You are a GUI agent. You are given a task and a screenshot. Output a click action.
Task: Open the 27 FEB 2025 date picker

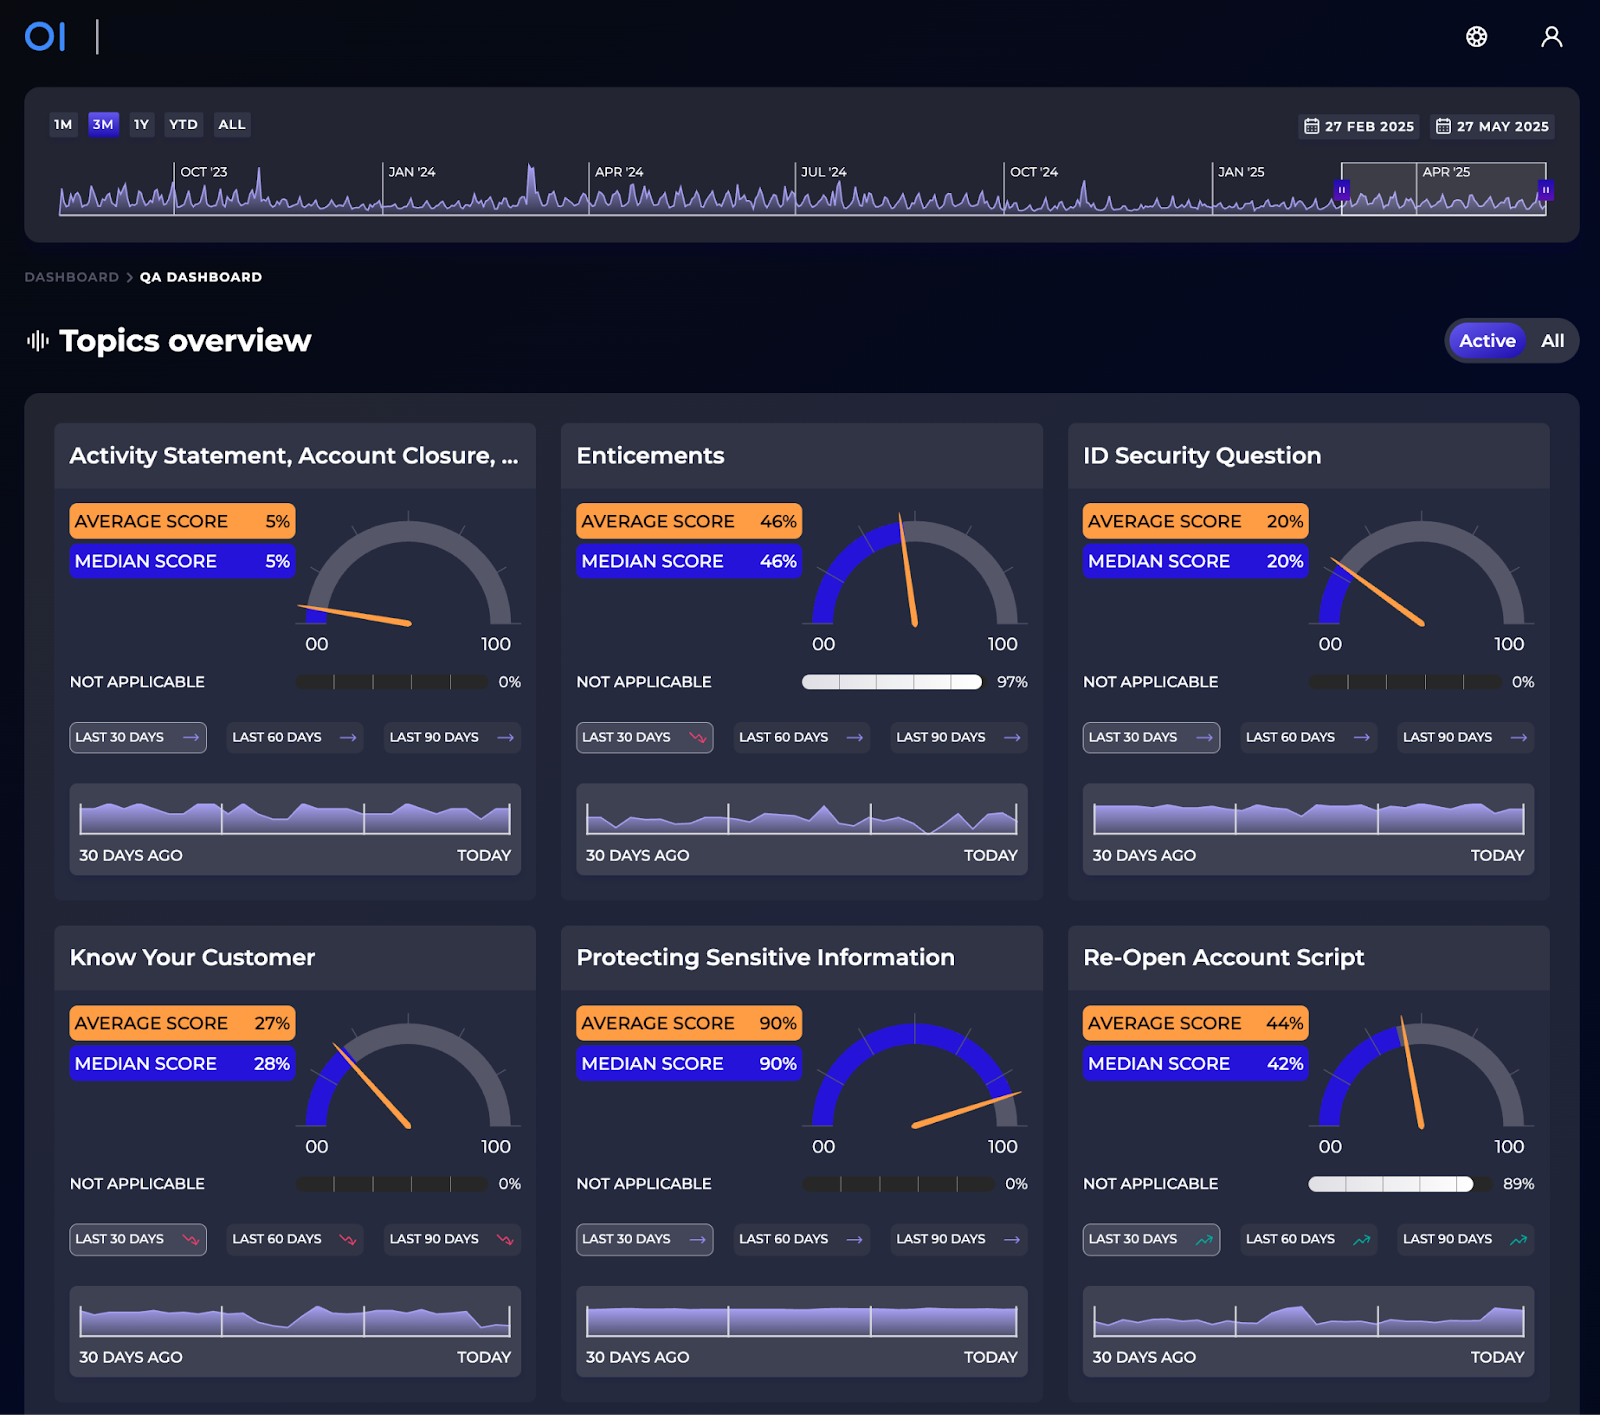(1358, 126)
